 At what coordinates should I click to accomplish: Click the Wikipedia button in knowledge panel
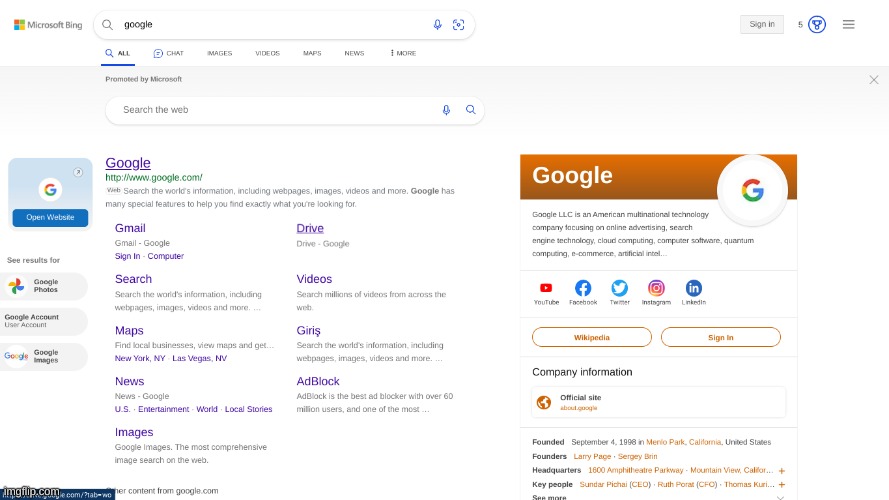pyautogui.click(x=591, y=337)
